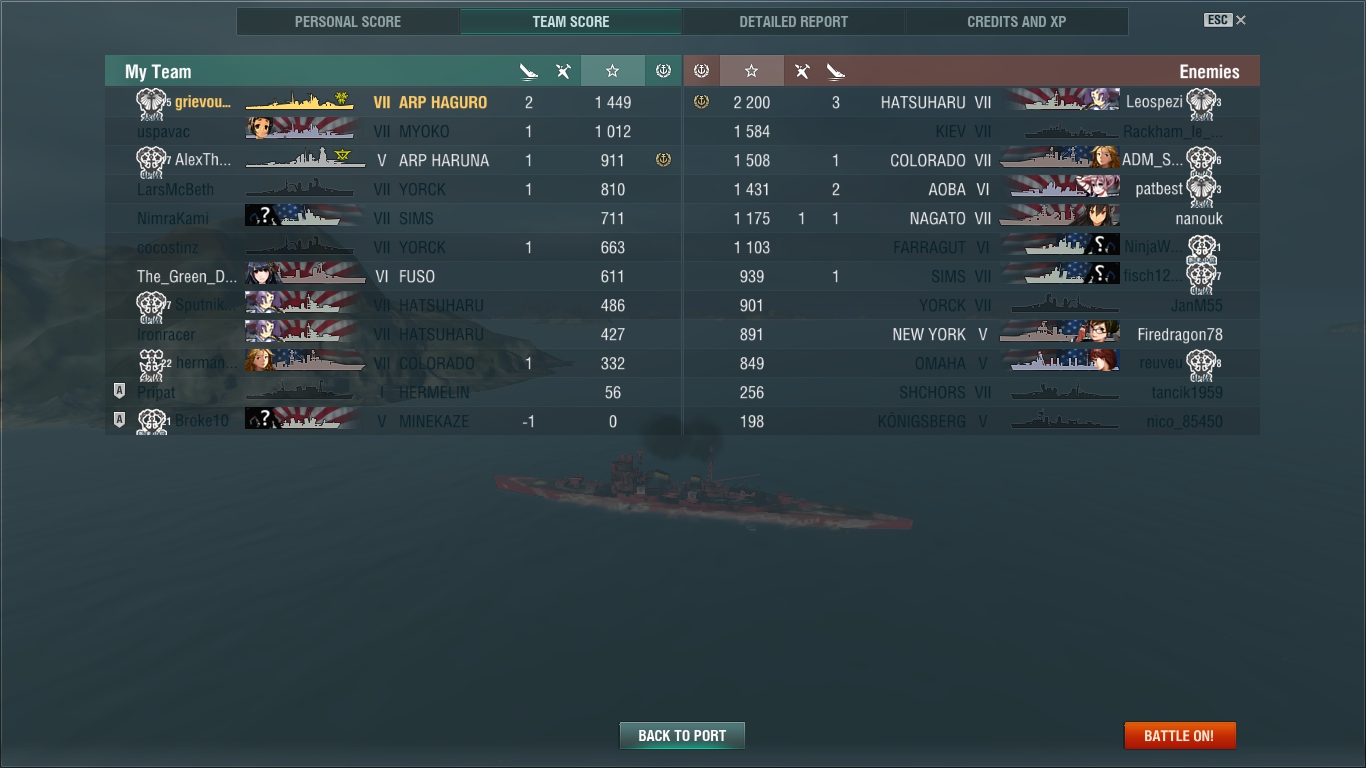
Task: Open the Credits and XP tab
Action: pos(1016,21)
